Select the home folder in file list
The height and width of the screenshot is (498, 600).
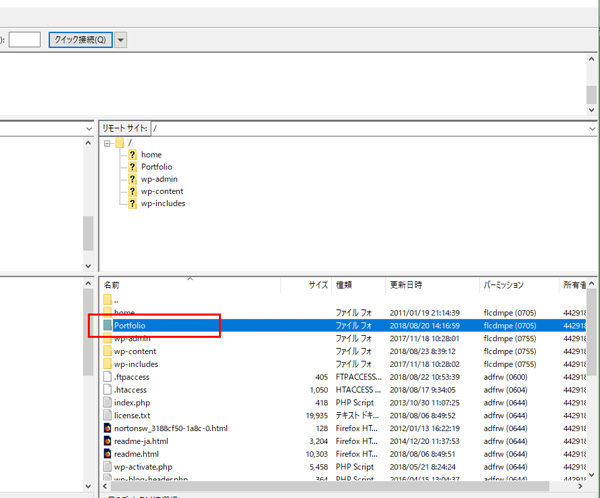click(x=124, y=312)
